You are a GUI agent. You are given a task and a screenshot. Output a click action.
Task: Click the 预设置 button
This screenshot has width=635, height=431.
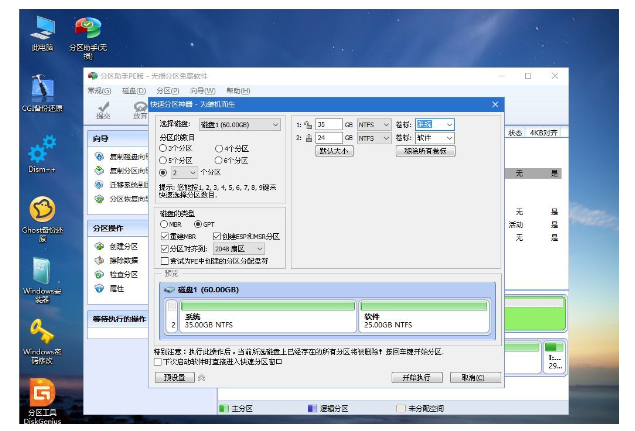(175, 378)
